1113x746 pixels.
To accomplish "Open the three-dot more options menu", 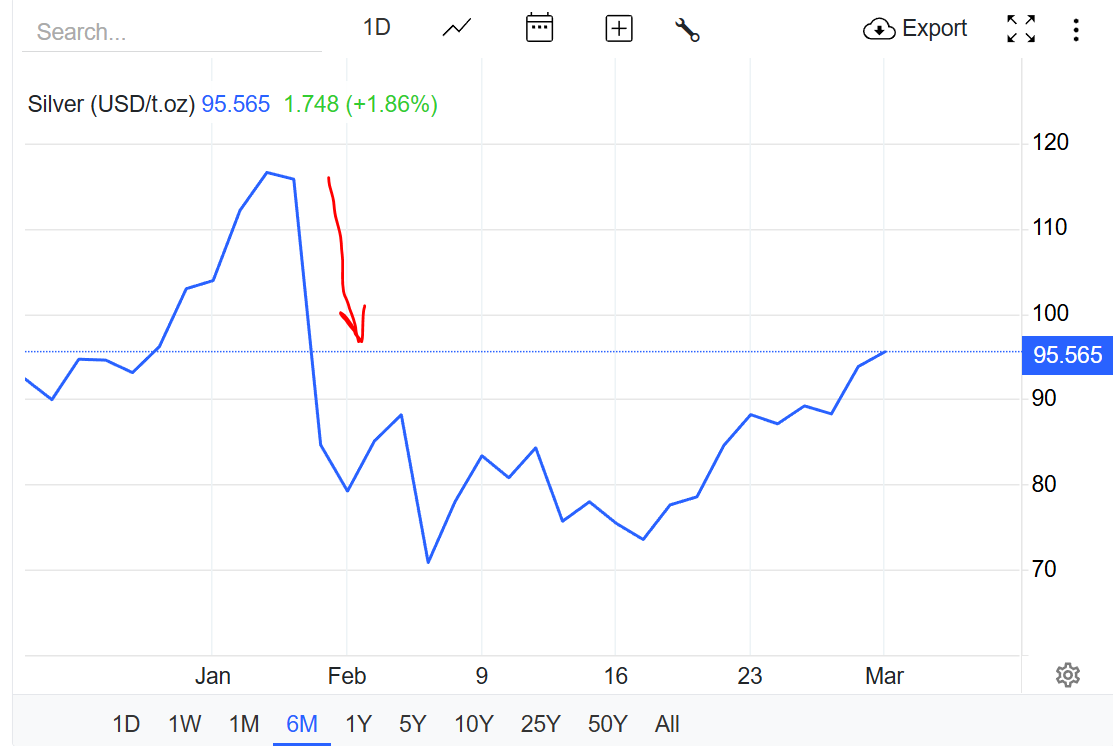I will tap(1076, 29).
